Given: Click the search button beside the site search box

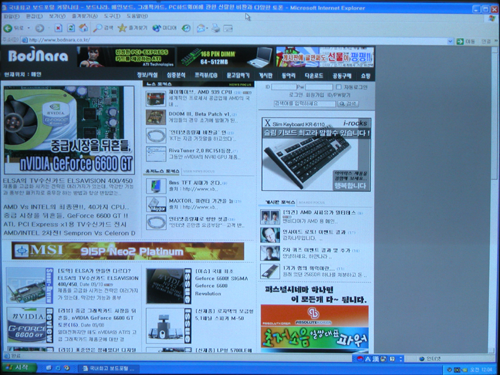Looking at the screenshot, I should click(x=348, y=104).
